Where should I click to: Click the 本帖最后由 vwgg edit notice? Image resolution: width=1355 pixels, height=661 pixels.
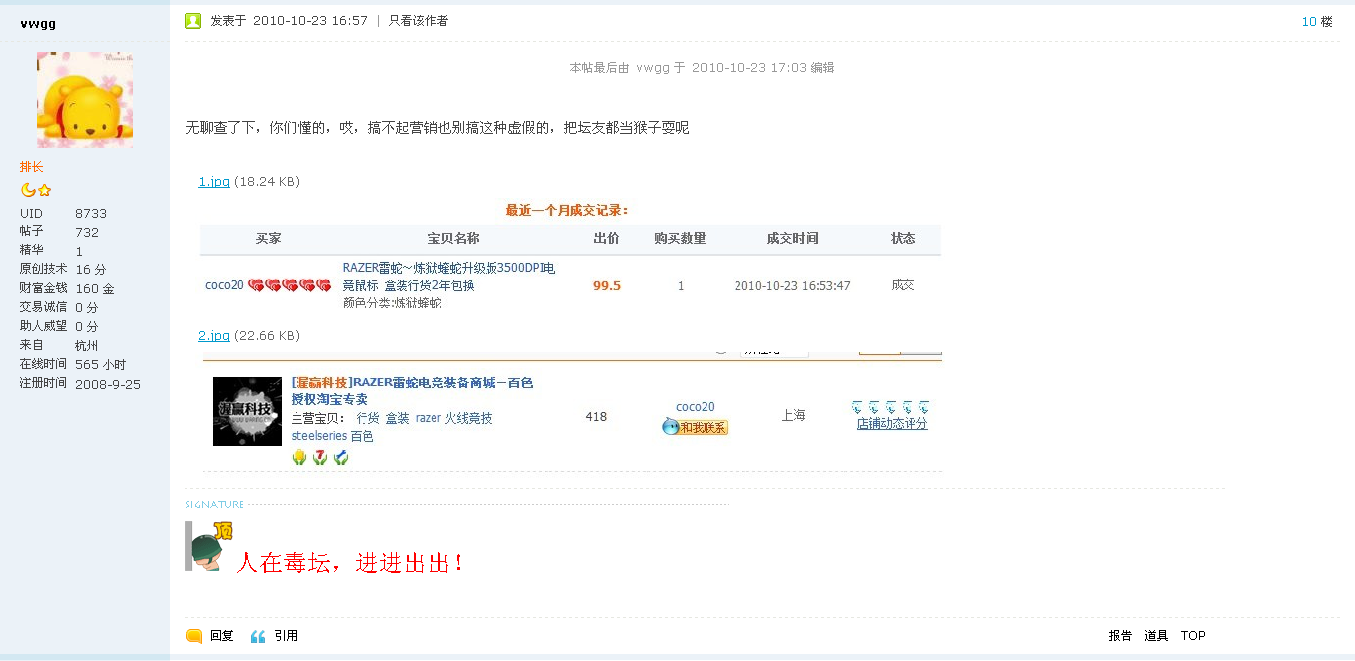pos(702,68)
